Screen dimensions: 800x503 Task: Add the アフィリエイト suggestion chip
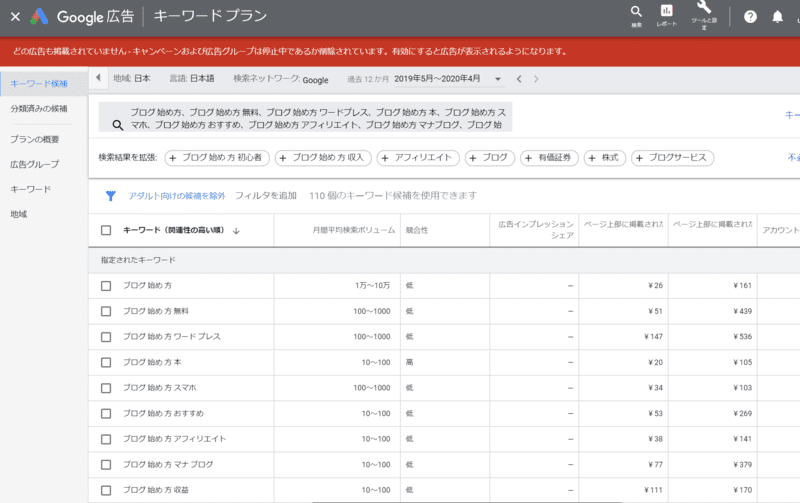pyautogui.click(x=418, y=158)
